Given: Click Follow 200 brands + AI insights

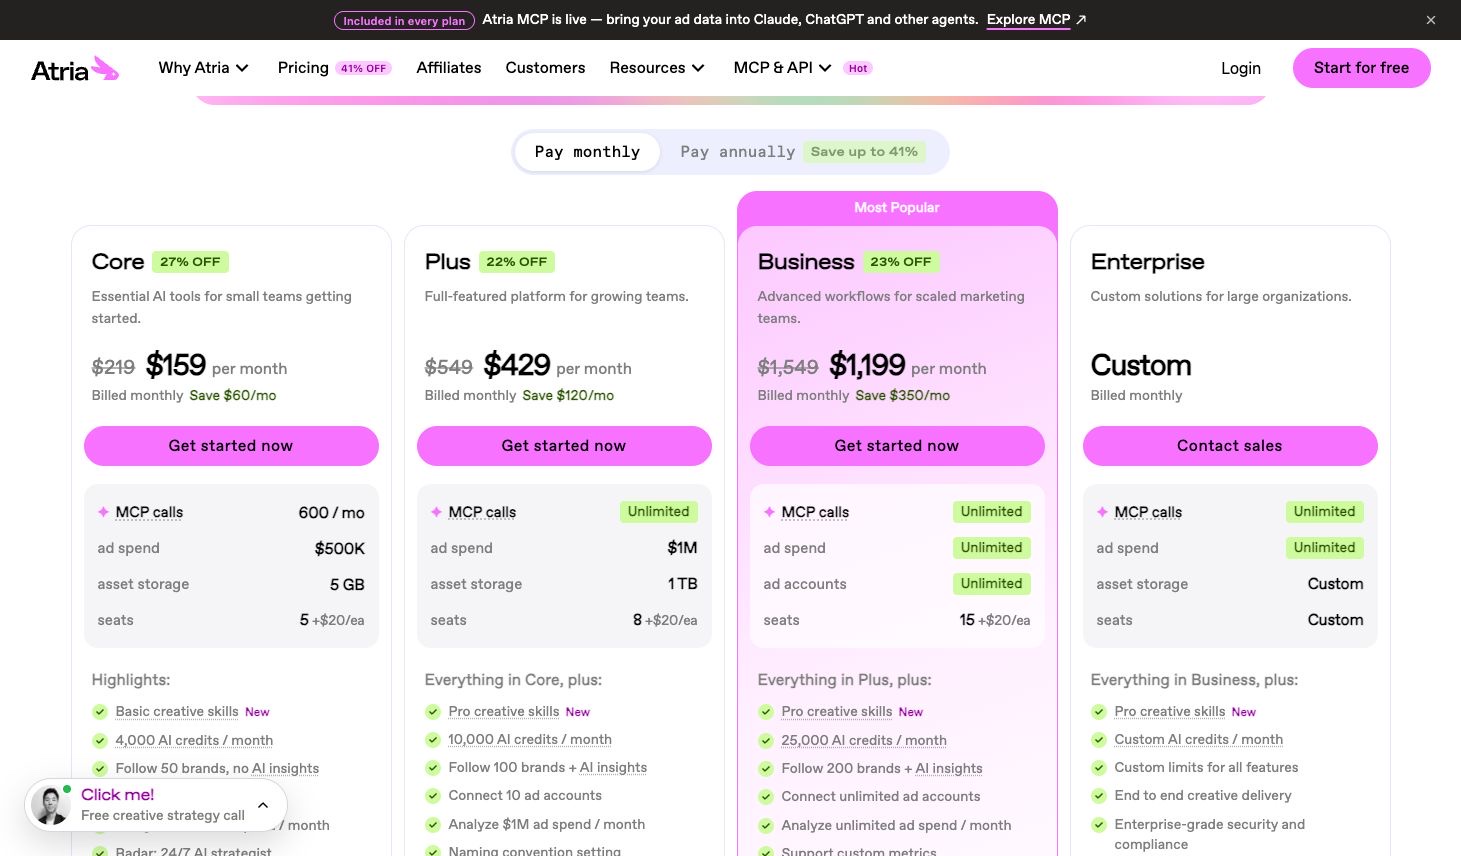Looking at the screenshot, I should (882, 768).
